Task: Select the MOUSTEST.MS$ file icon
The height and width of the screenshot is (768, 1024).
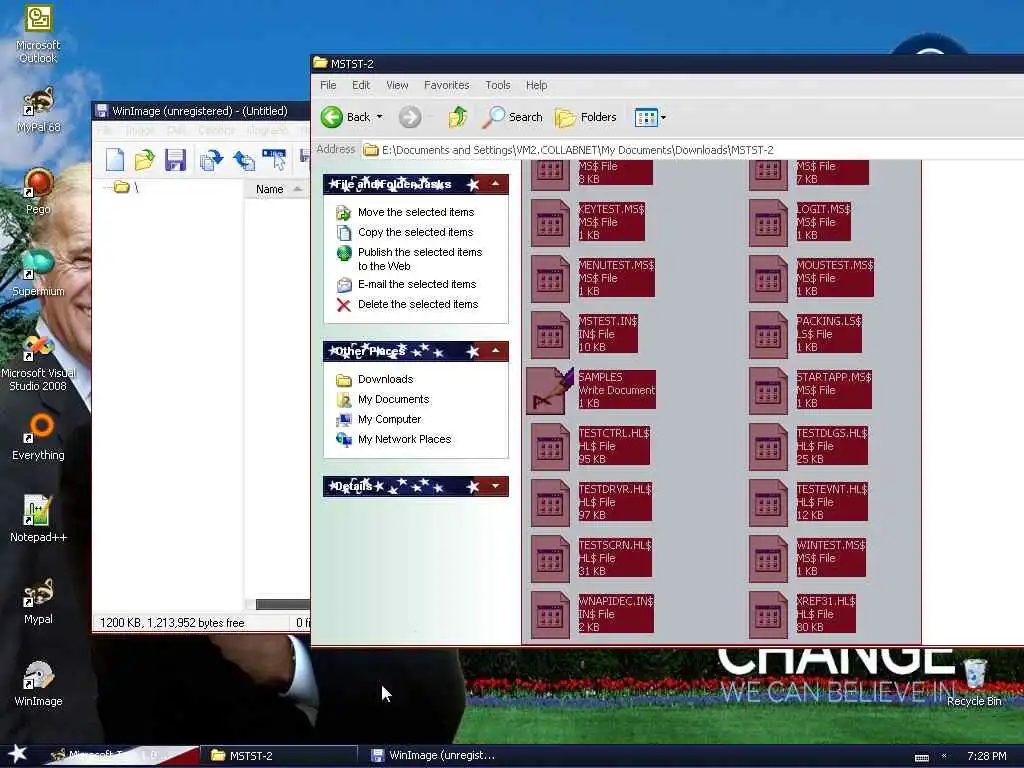Action: point(768,279)
